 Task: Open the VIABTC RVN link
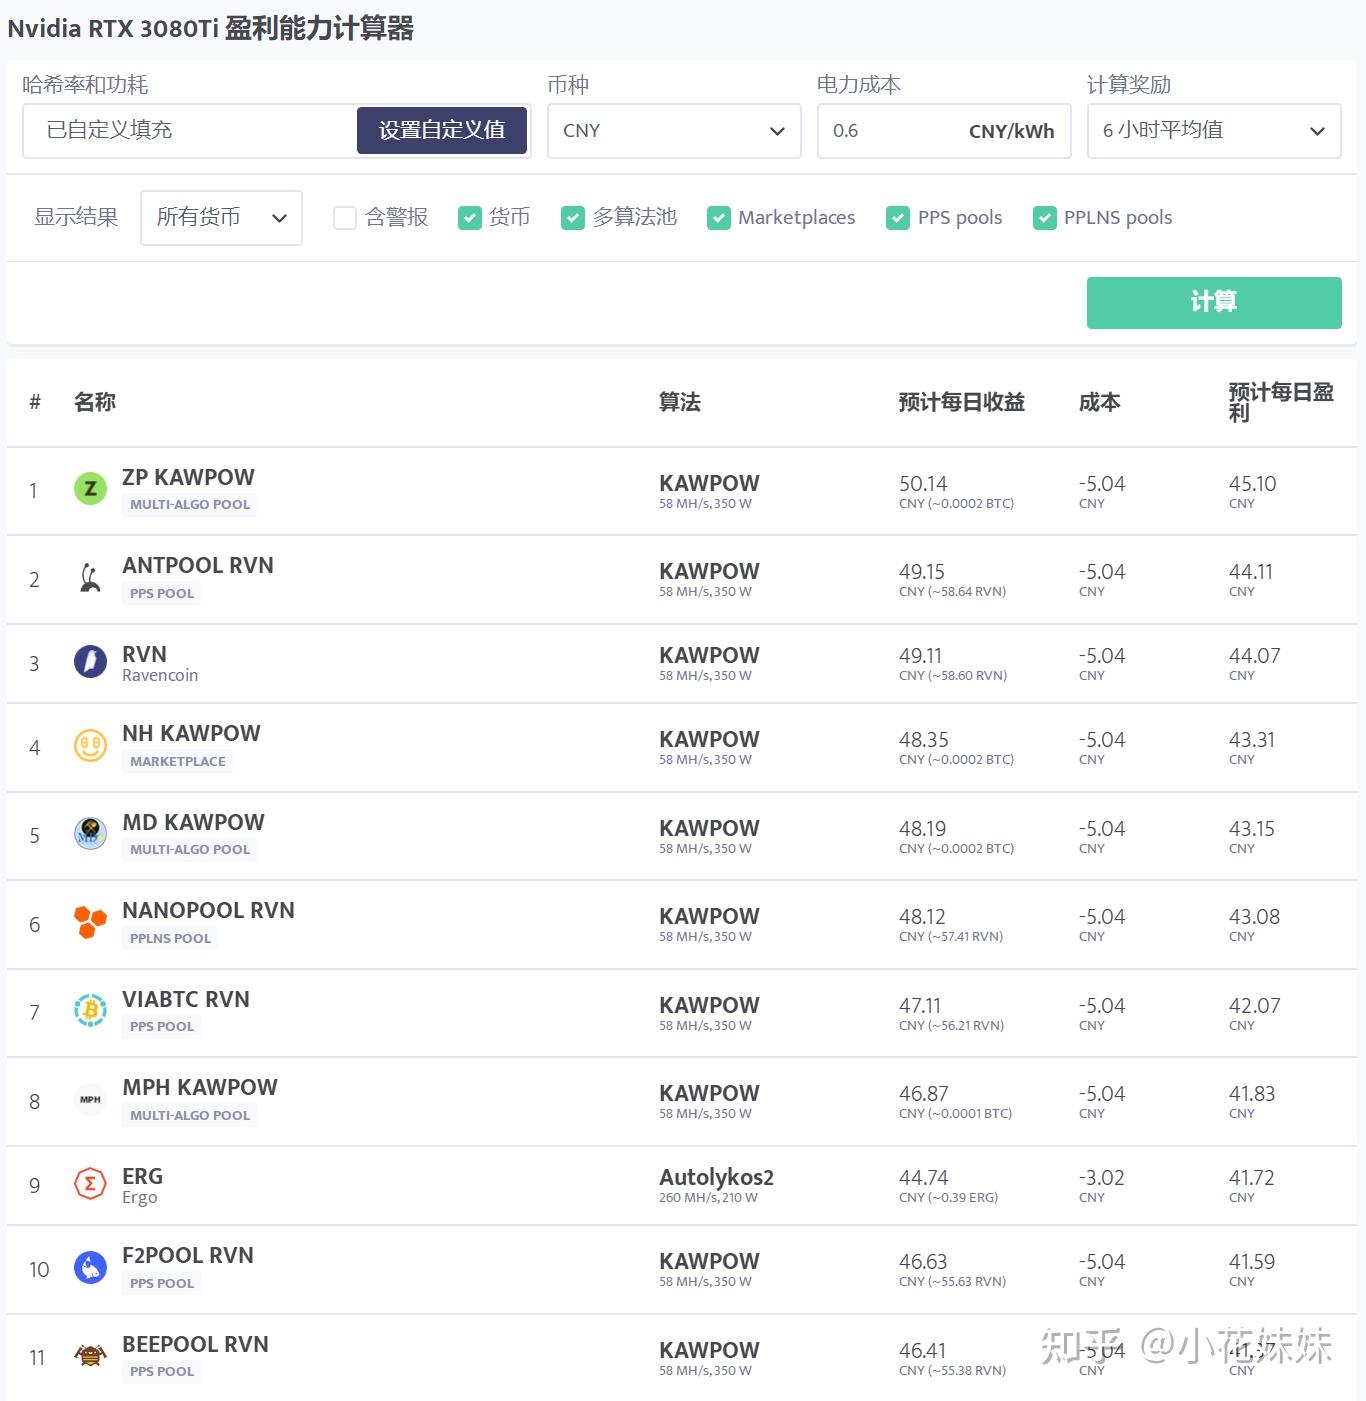(186, 999)
